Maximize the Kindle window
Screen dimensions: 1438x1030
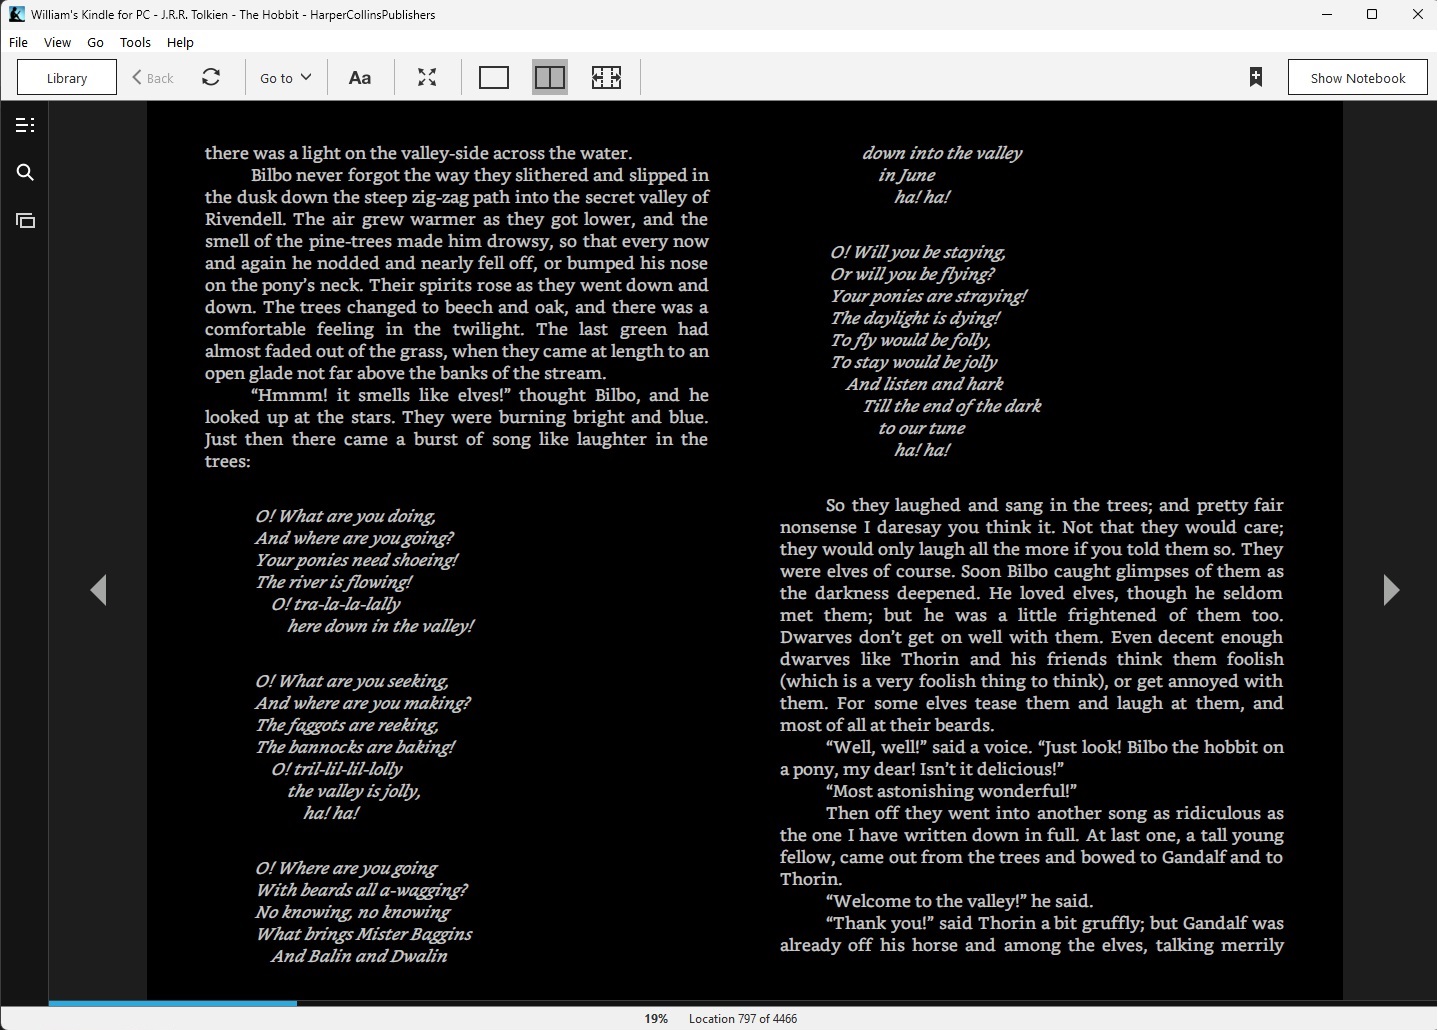pos(1372,14)
